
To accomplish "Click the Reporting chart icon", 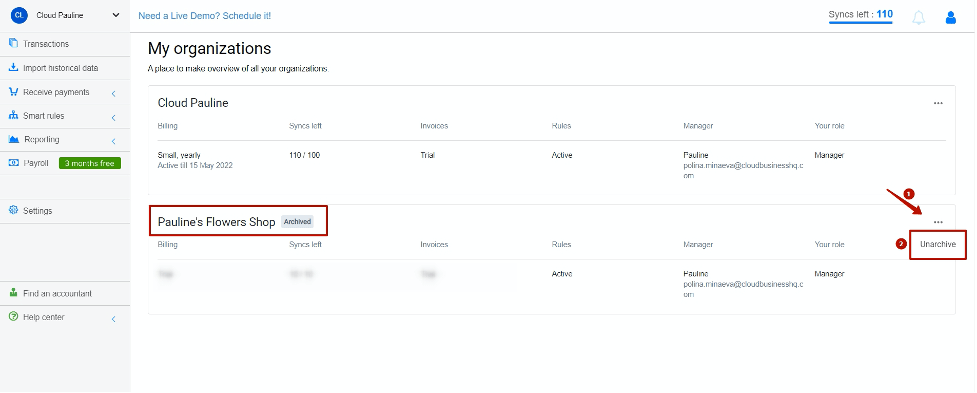I will pos(14,140).
